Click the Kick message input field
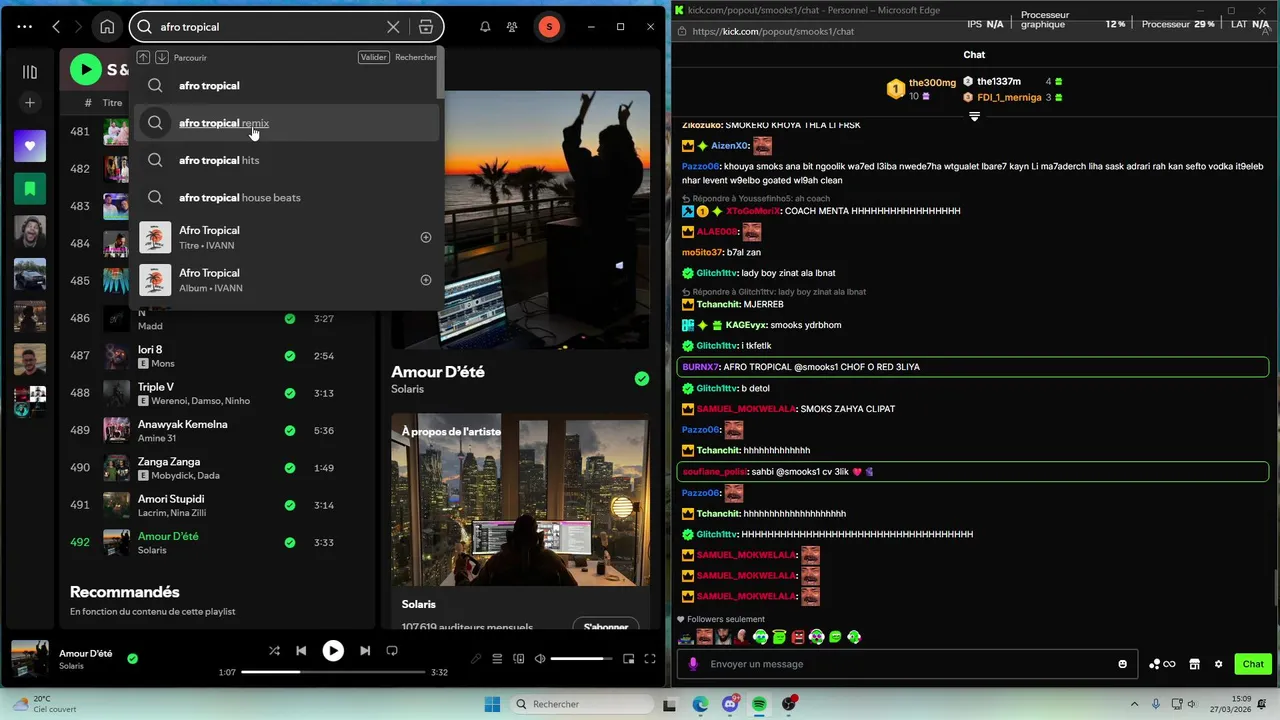This screenshot has width=1280, height=720. click(905, 664)
